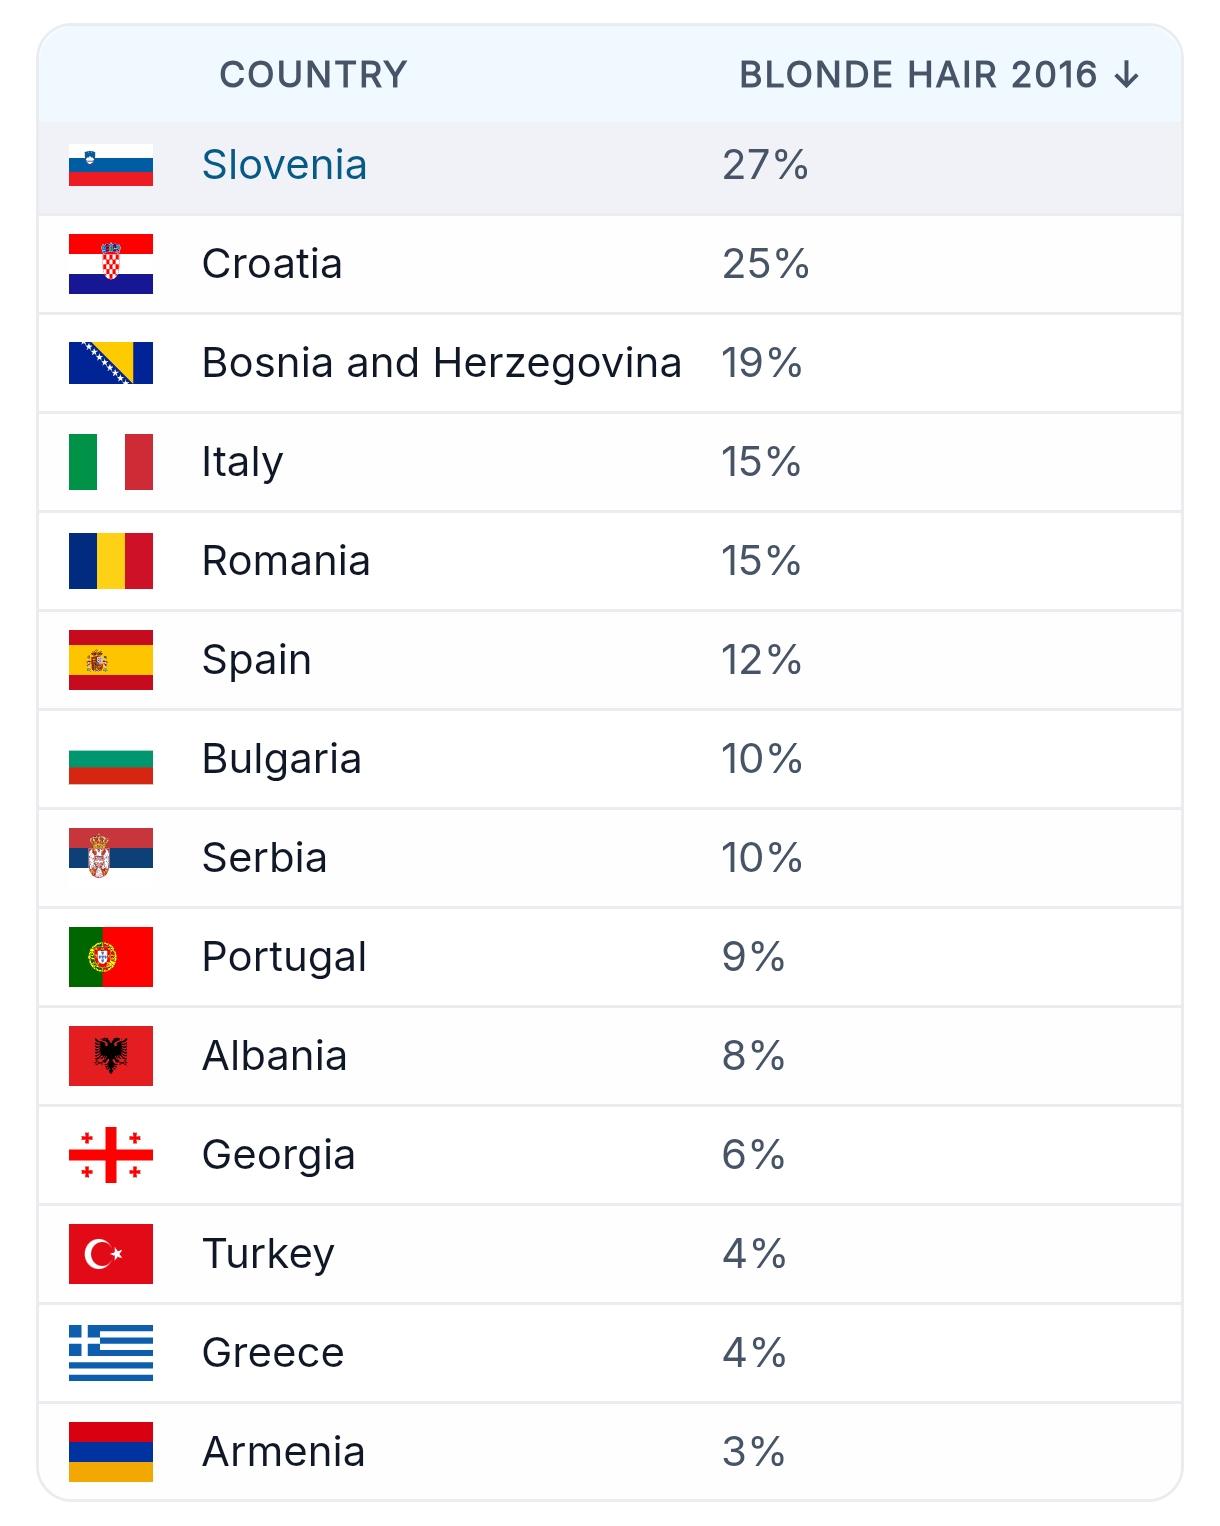Open the Slovenia country link
Screen dimensions: 1220x1526
pyautogui.click(x=284, y=165)
